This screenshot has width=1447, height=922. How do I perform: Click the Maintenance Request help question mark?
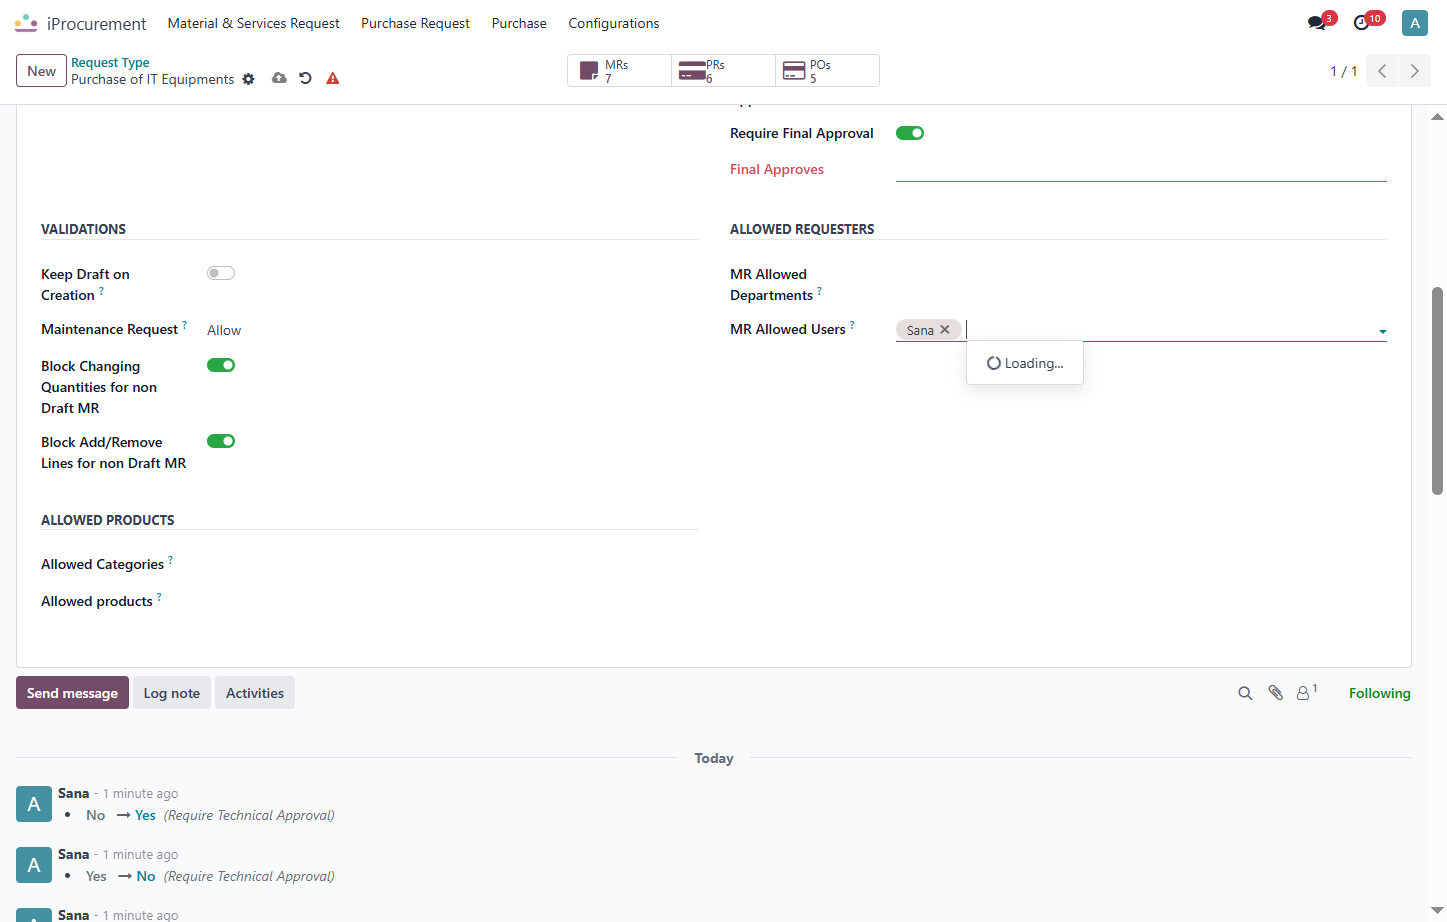(x=184, y=325)
